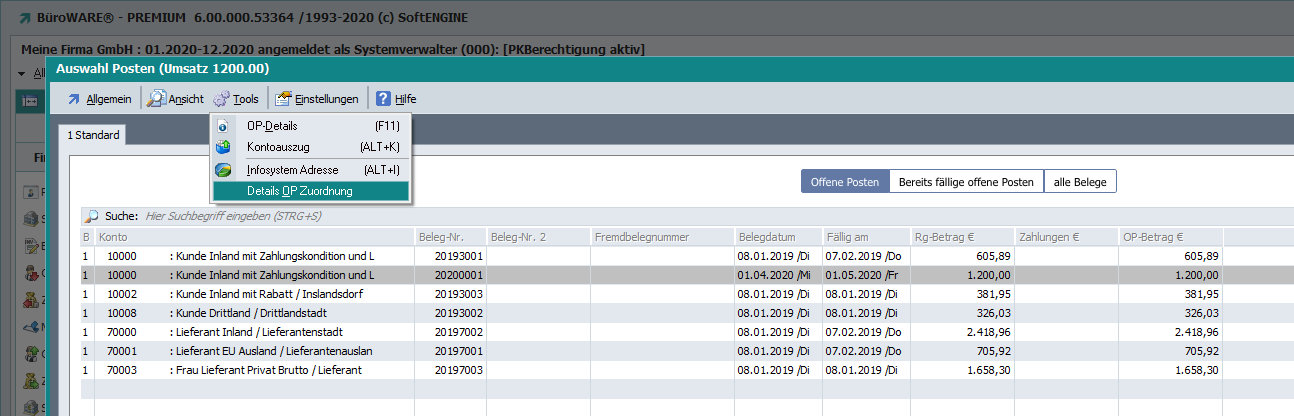Click the Tools gears icon

(x=221, y=99)
